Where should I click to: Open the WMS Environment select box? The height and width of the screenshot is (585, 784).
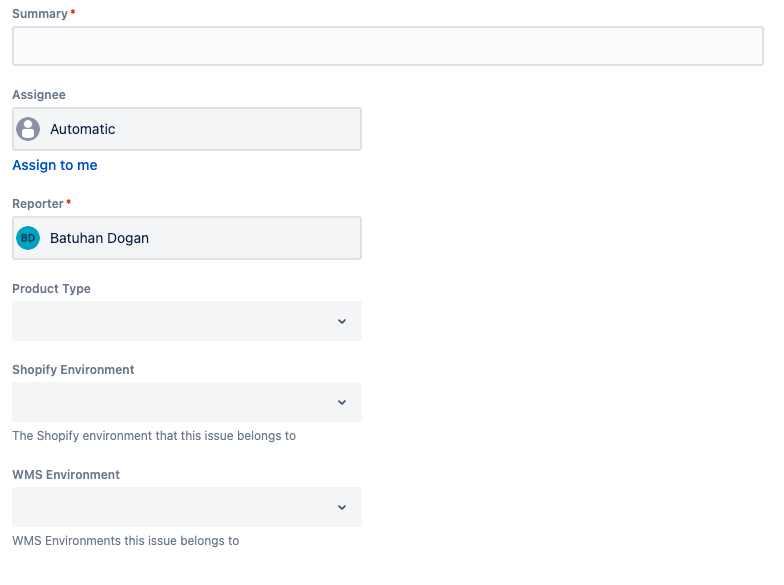175,507
